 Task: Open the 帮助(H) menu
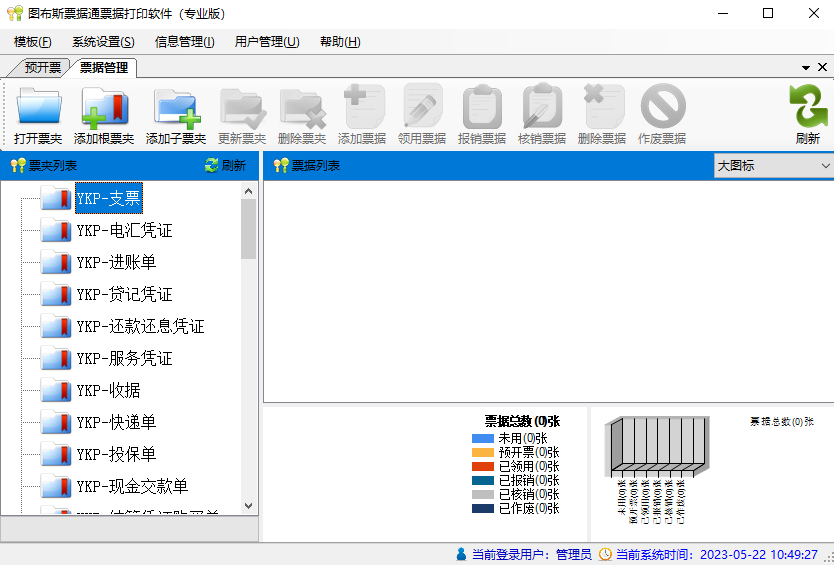click(340, 42)
